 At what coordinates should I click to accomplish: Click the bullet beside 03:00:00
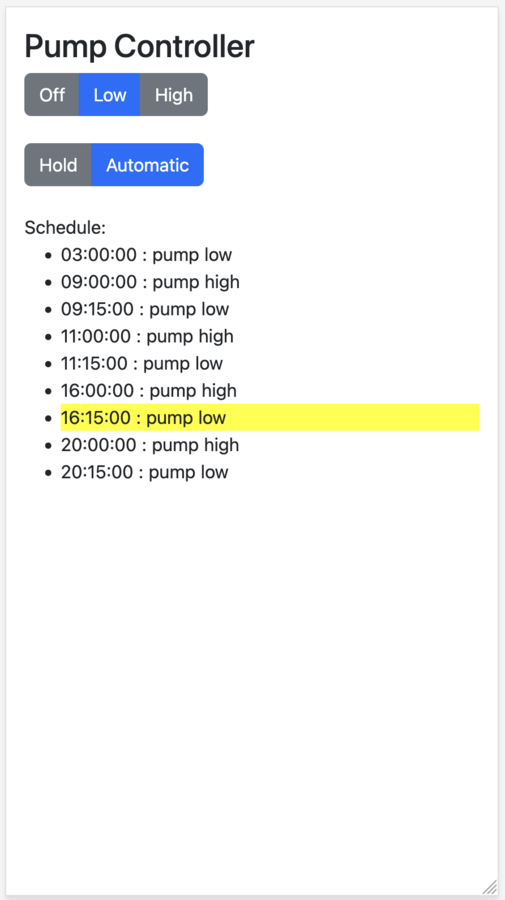coord(49,255)
